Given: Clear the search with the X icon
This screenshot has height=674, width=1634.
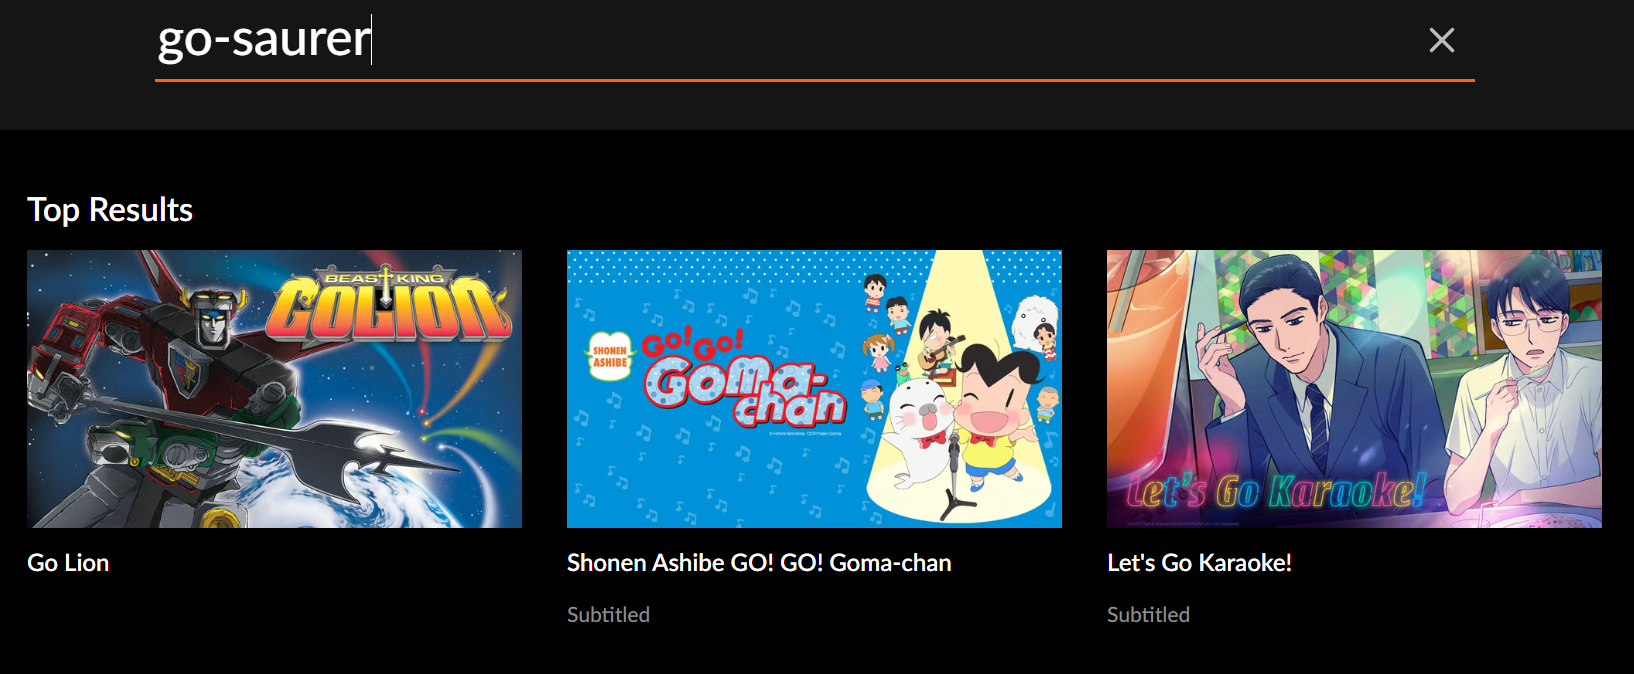Looking at the screenshot, I should pos(1441,40).
